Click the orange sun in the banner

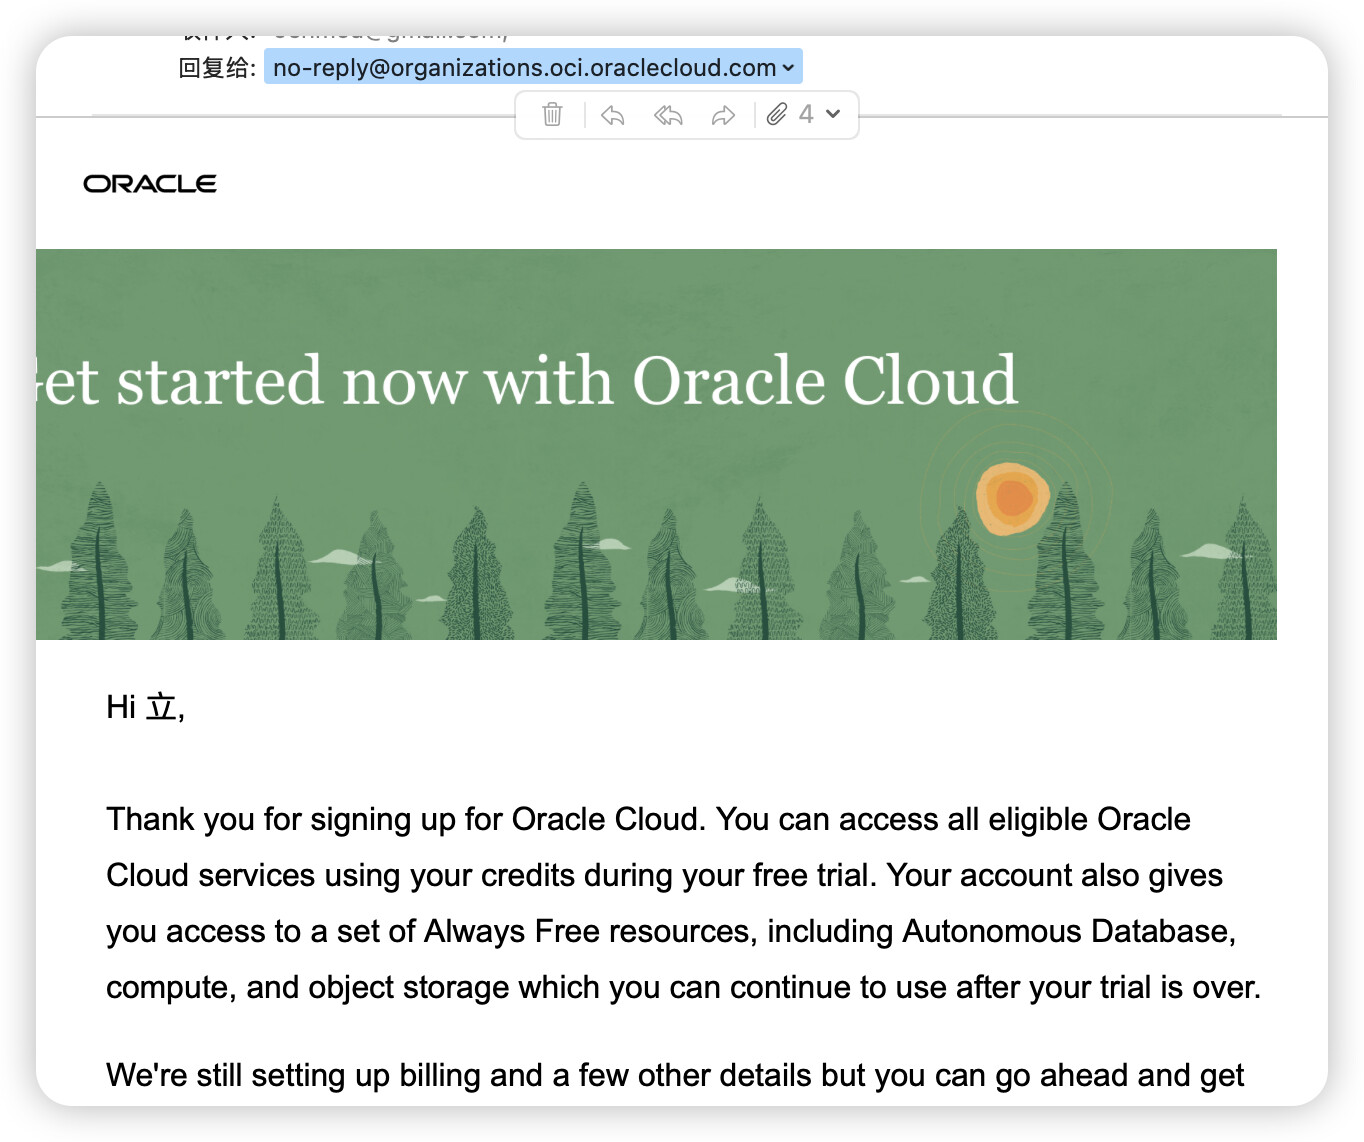[x=1013, y=498]
